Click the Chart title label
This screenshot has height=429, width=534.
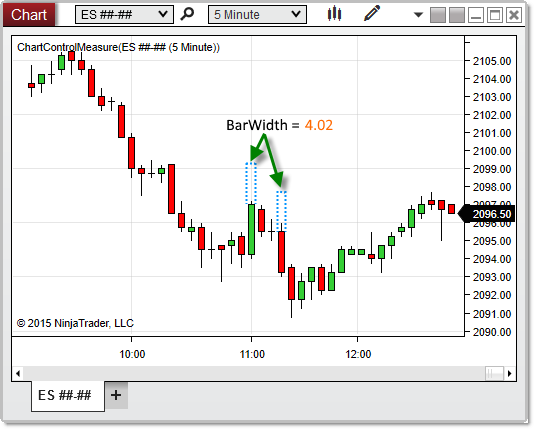29,15
